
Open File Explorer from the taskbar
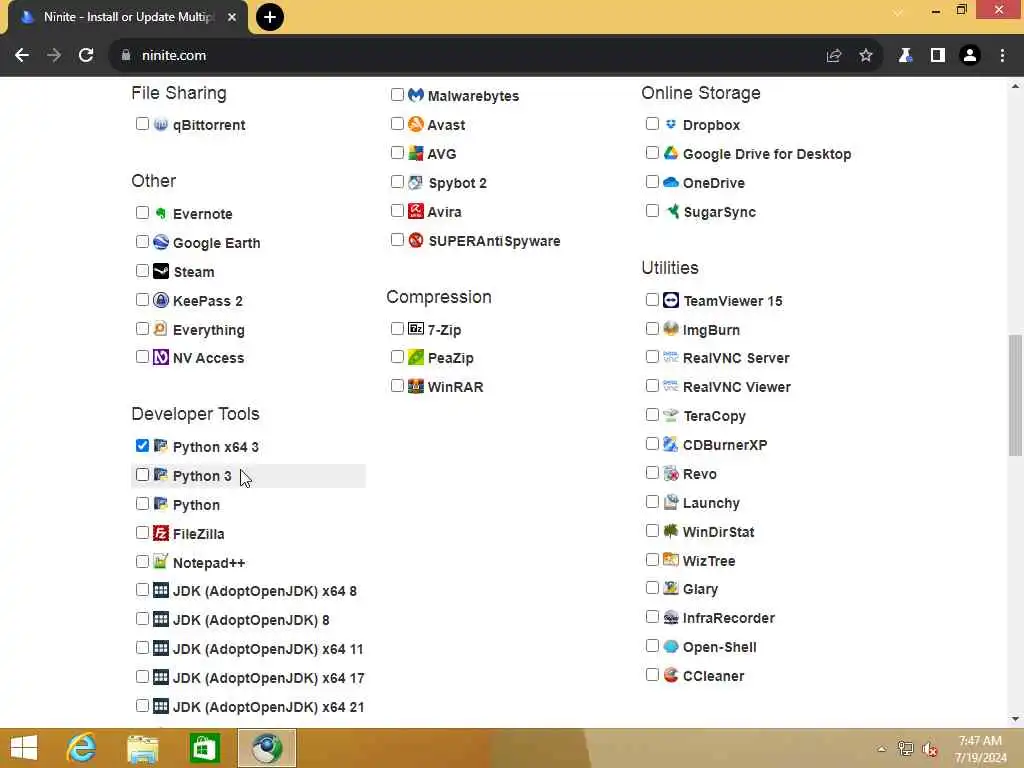point(142,748)
